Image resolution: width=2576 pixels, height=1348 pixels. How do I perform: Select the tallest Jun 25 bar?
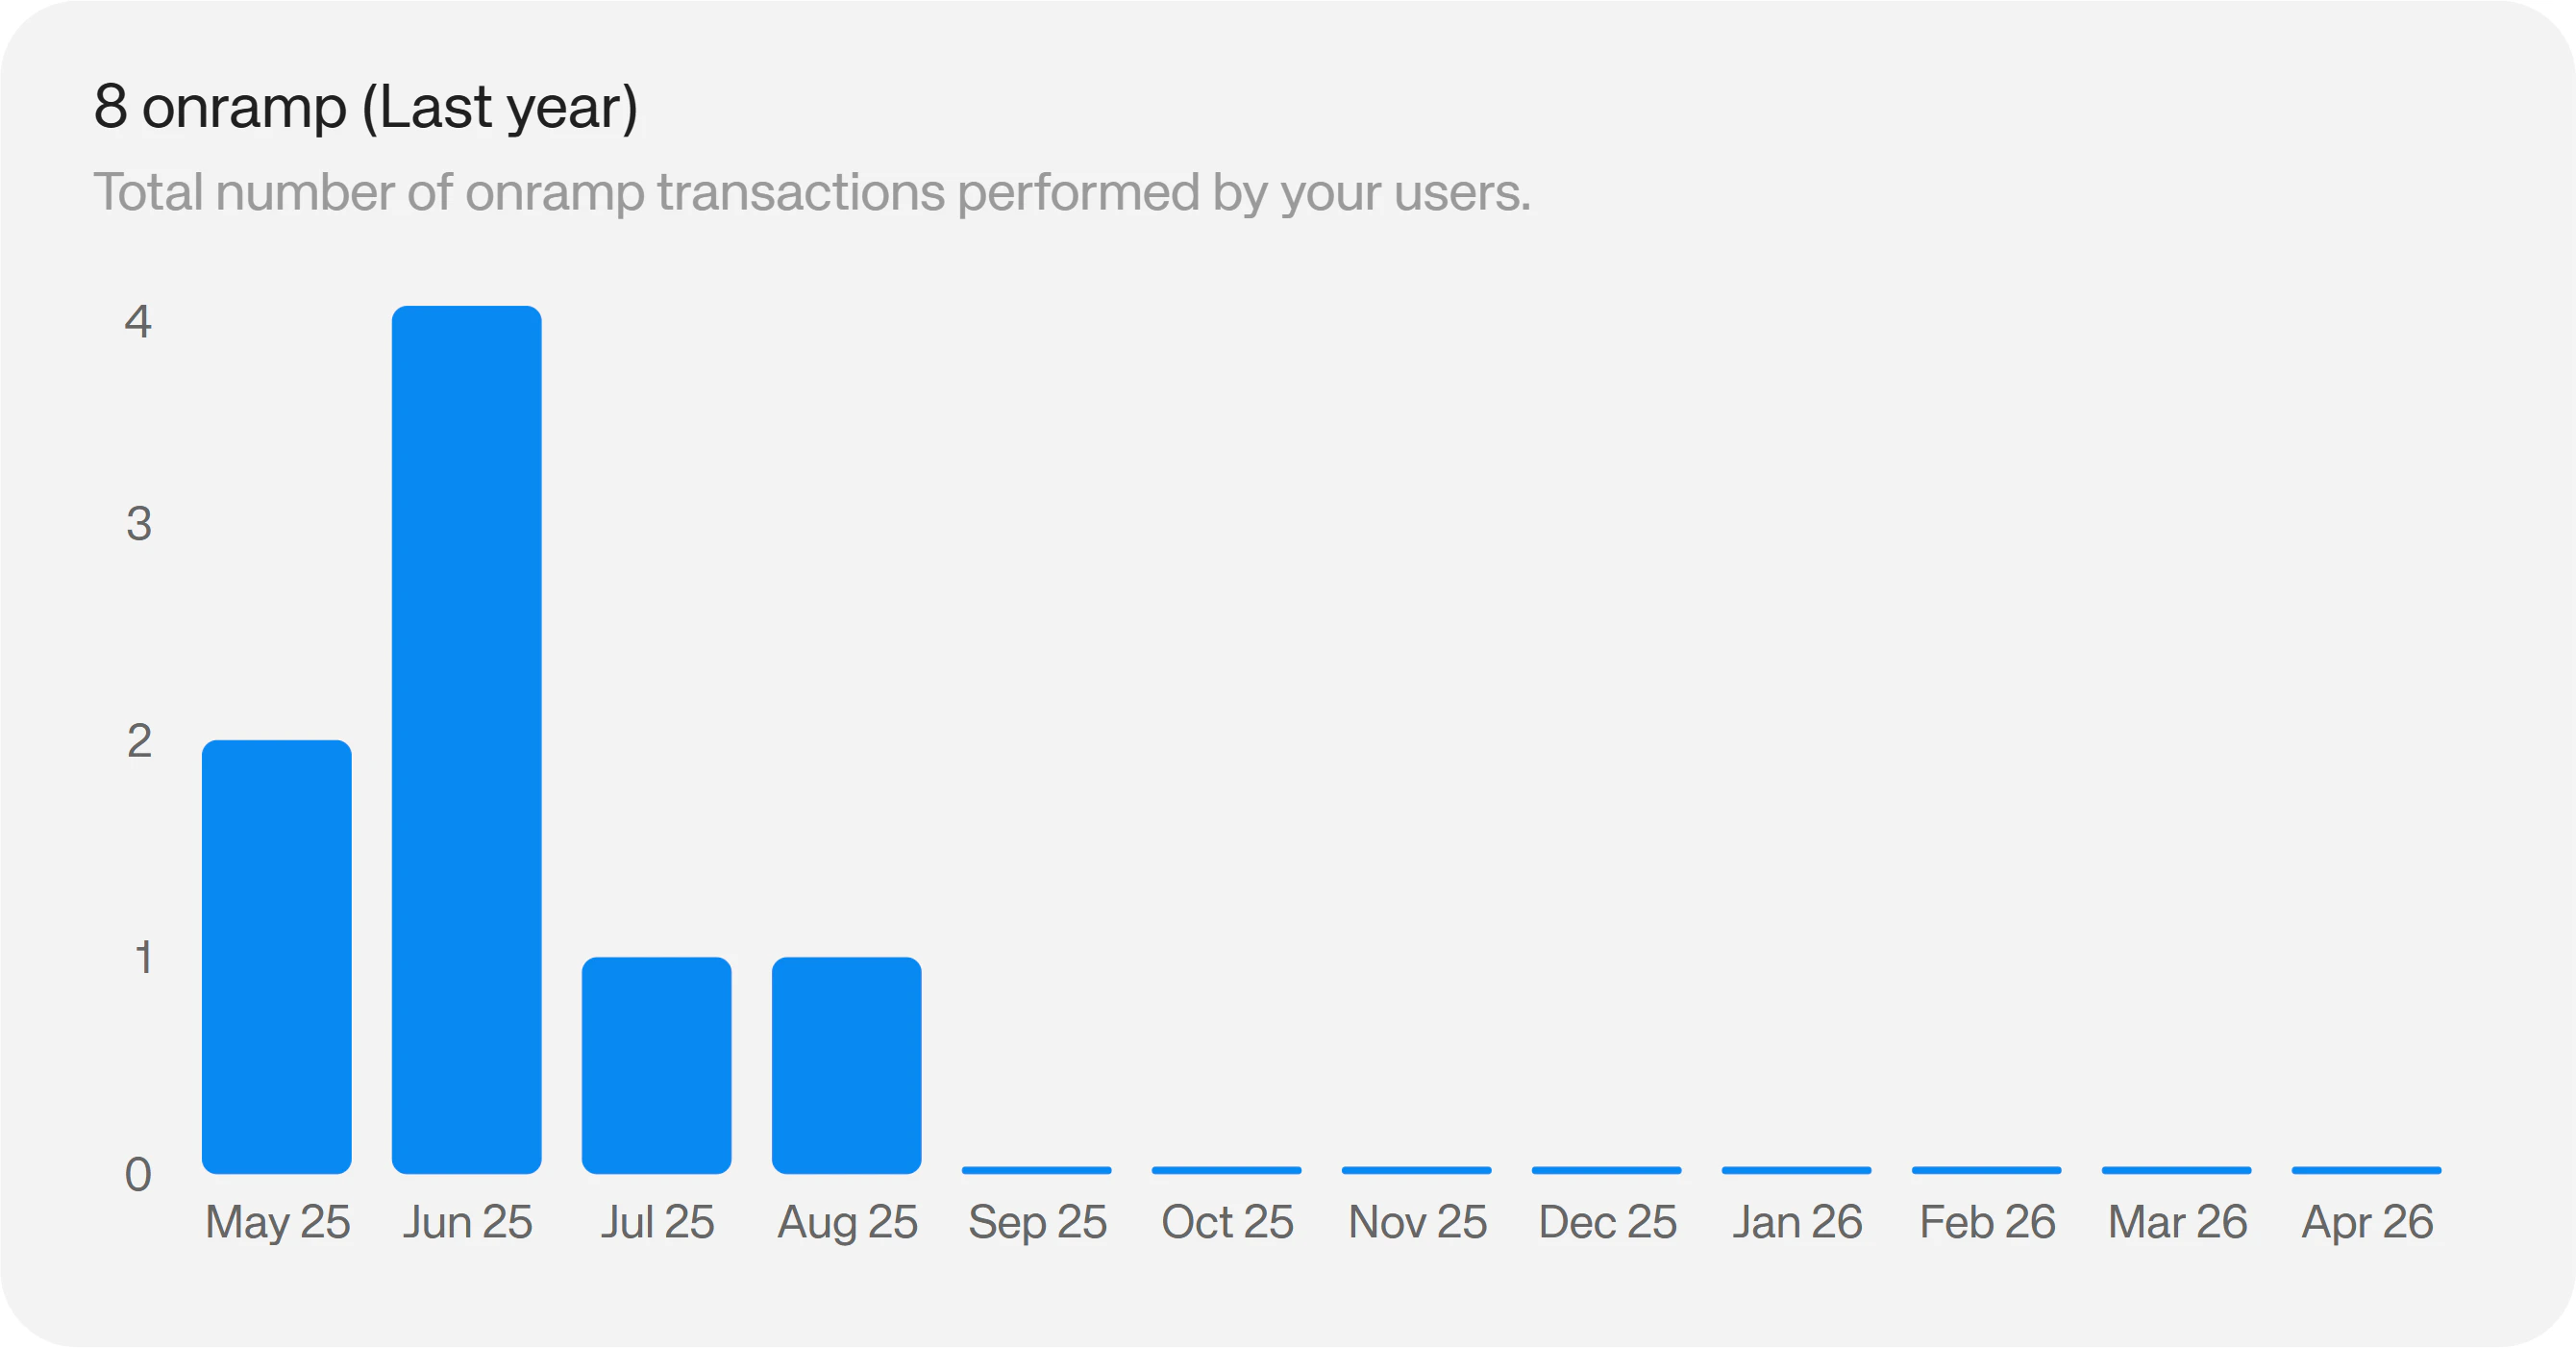click(x=466, y=740)
